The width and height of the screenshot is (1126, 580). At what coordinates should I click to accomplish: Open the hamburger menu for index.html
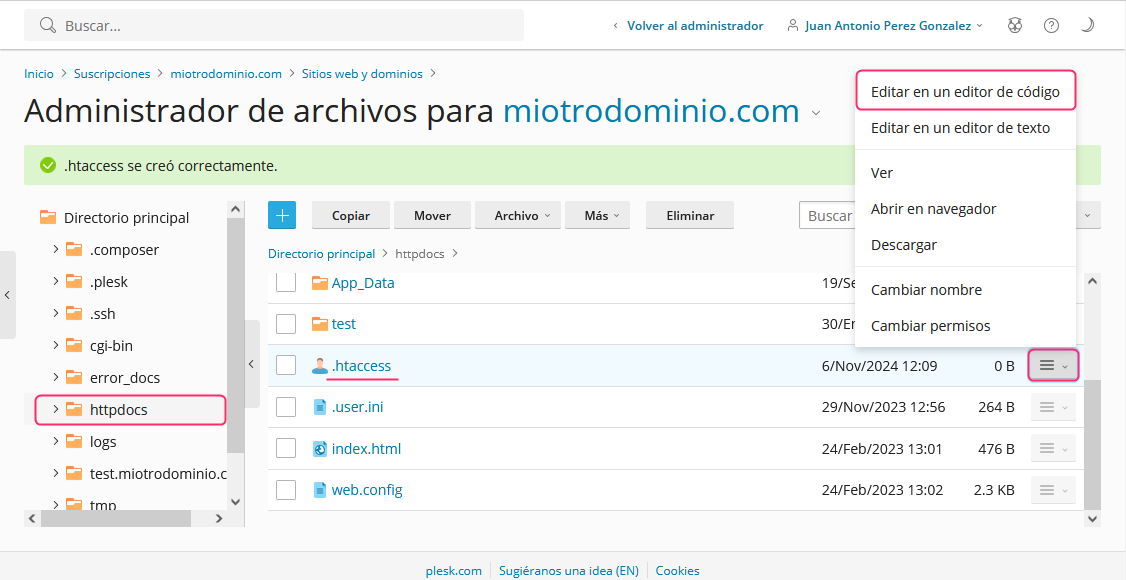coord(1053,449)
